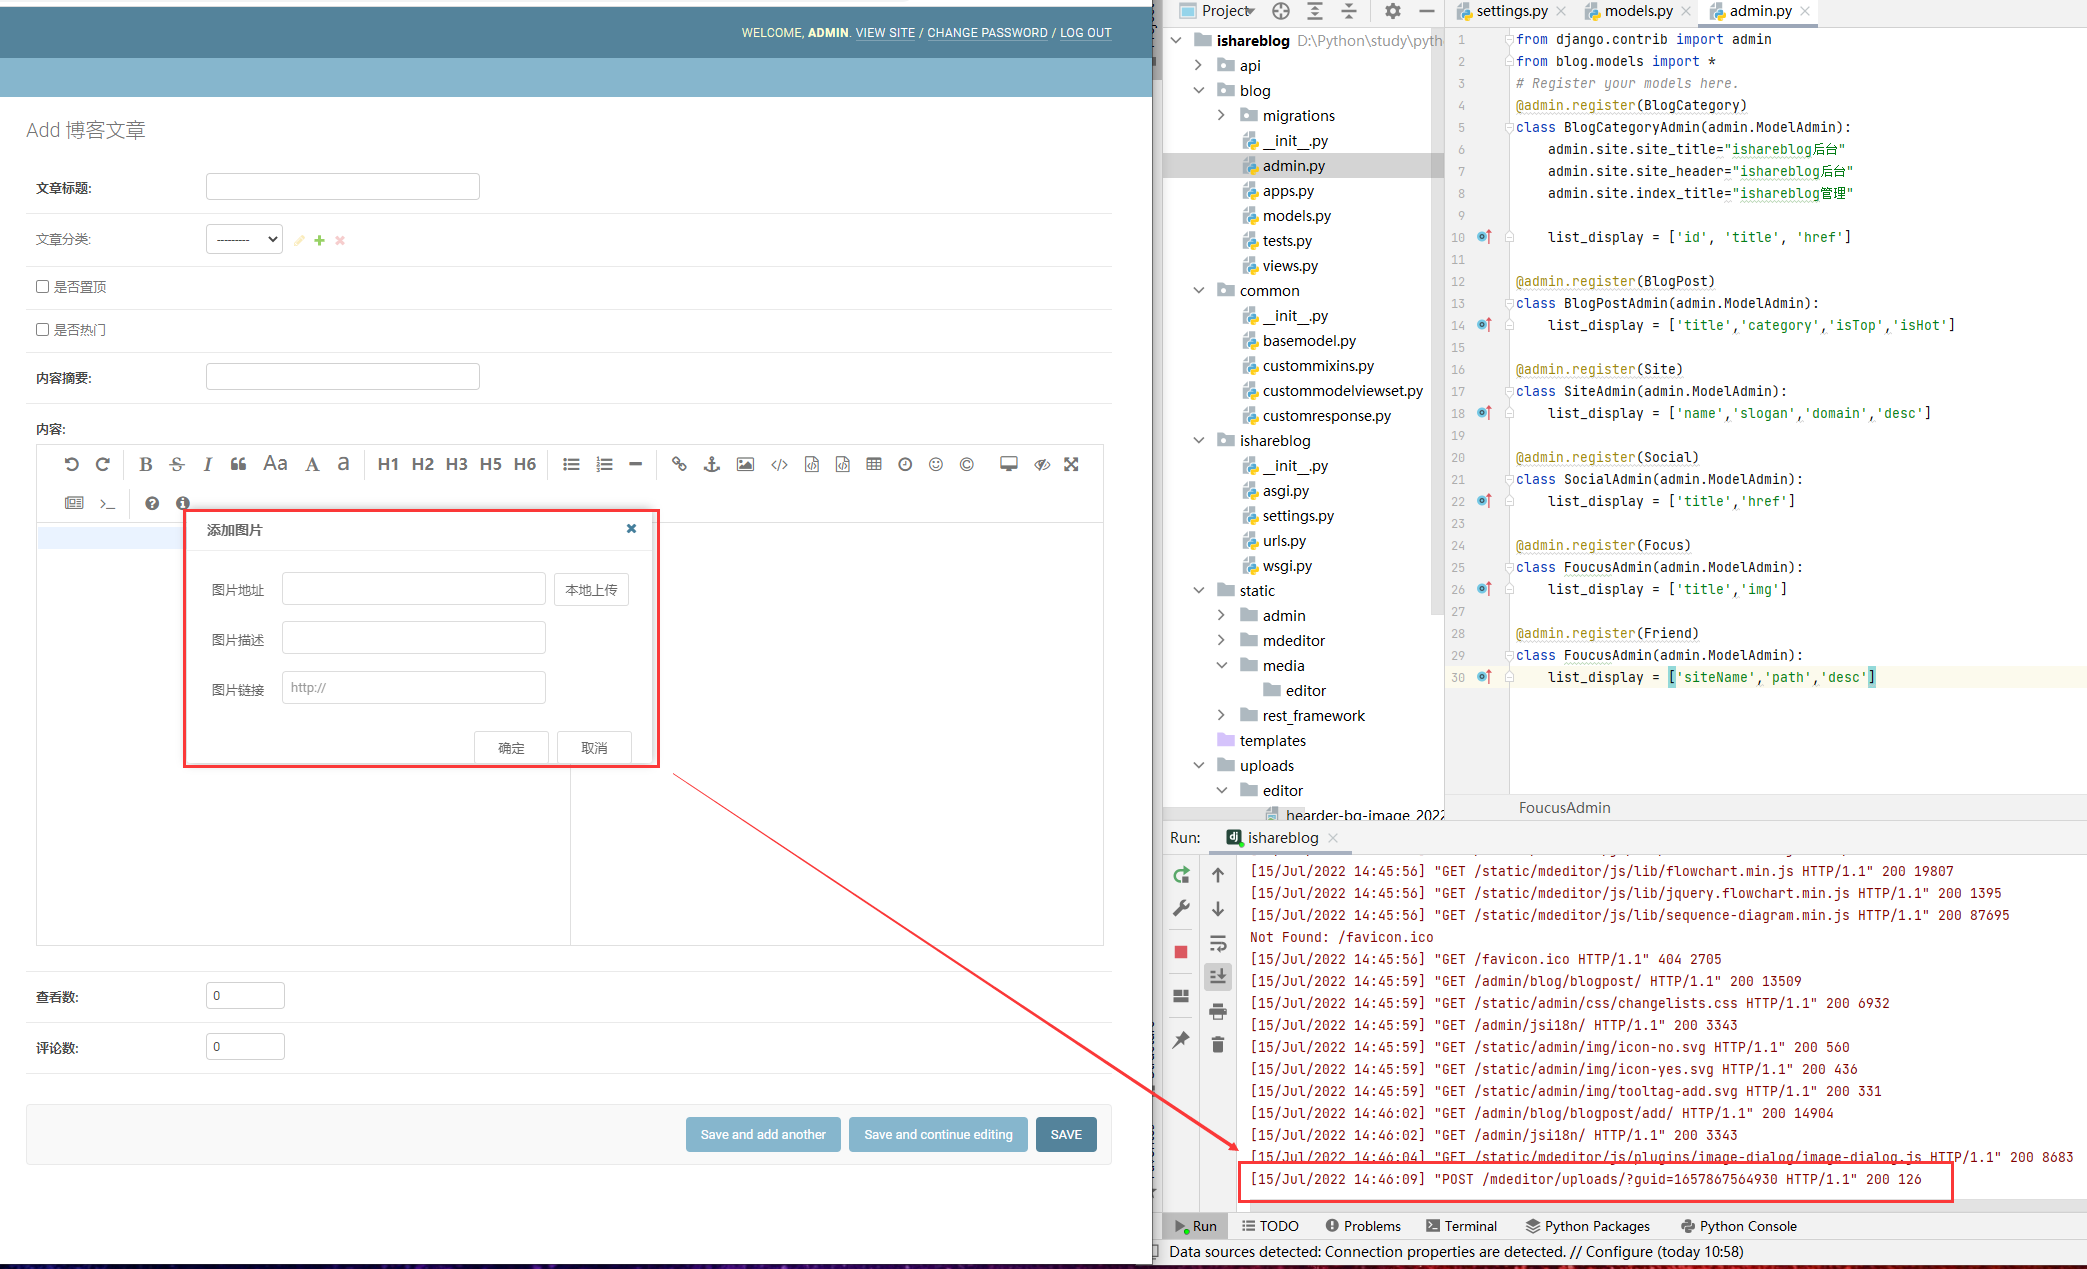Image resolution: width=2087 pixels, height=1269 pixels.
Task: Switch to the models.py editor tab
Action: click(1638, 11)
